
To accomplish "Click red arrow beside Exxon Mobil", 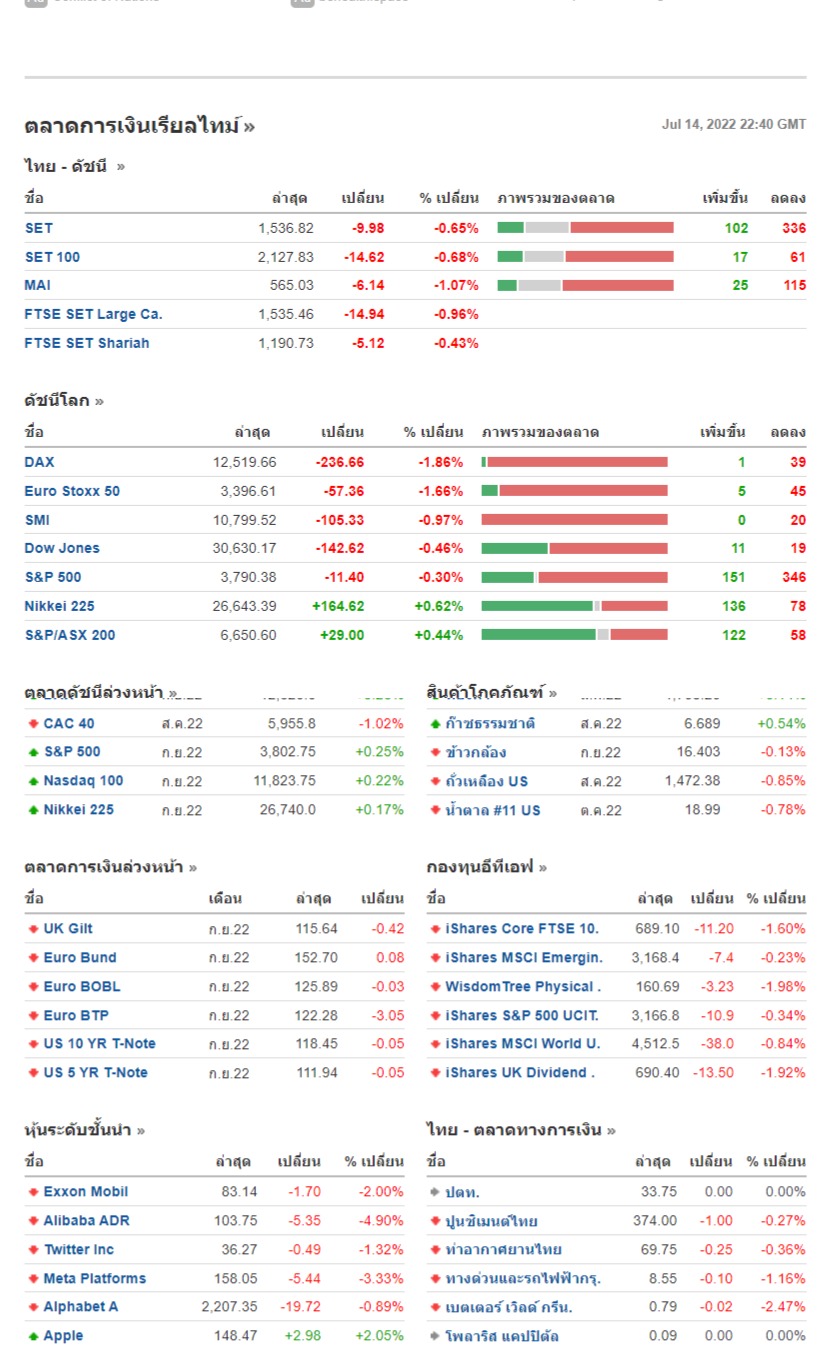I will click(x=33, y=1192).
